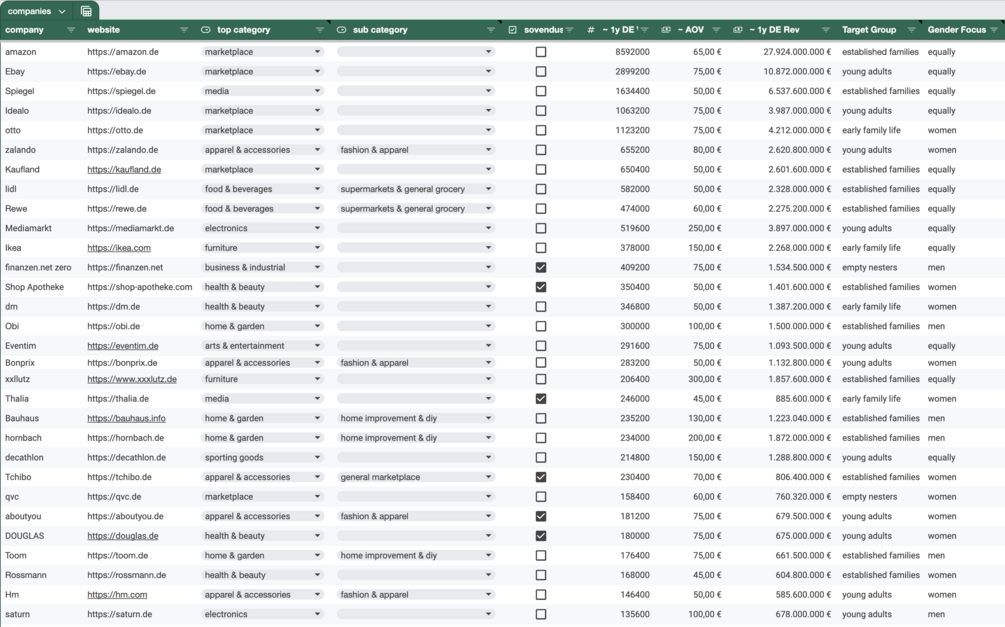Screen dimensions: 1005x627
Task: Open the filter icon in the Gender Focus header
Action: (x=993, y=30)
